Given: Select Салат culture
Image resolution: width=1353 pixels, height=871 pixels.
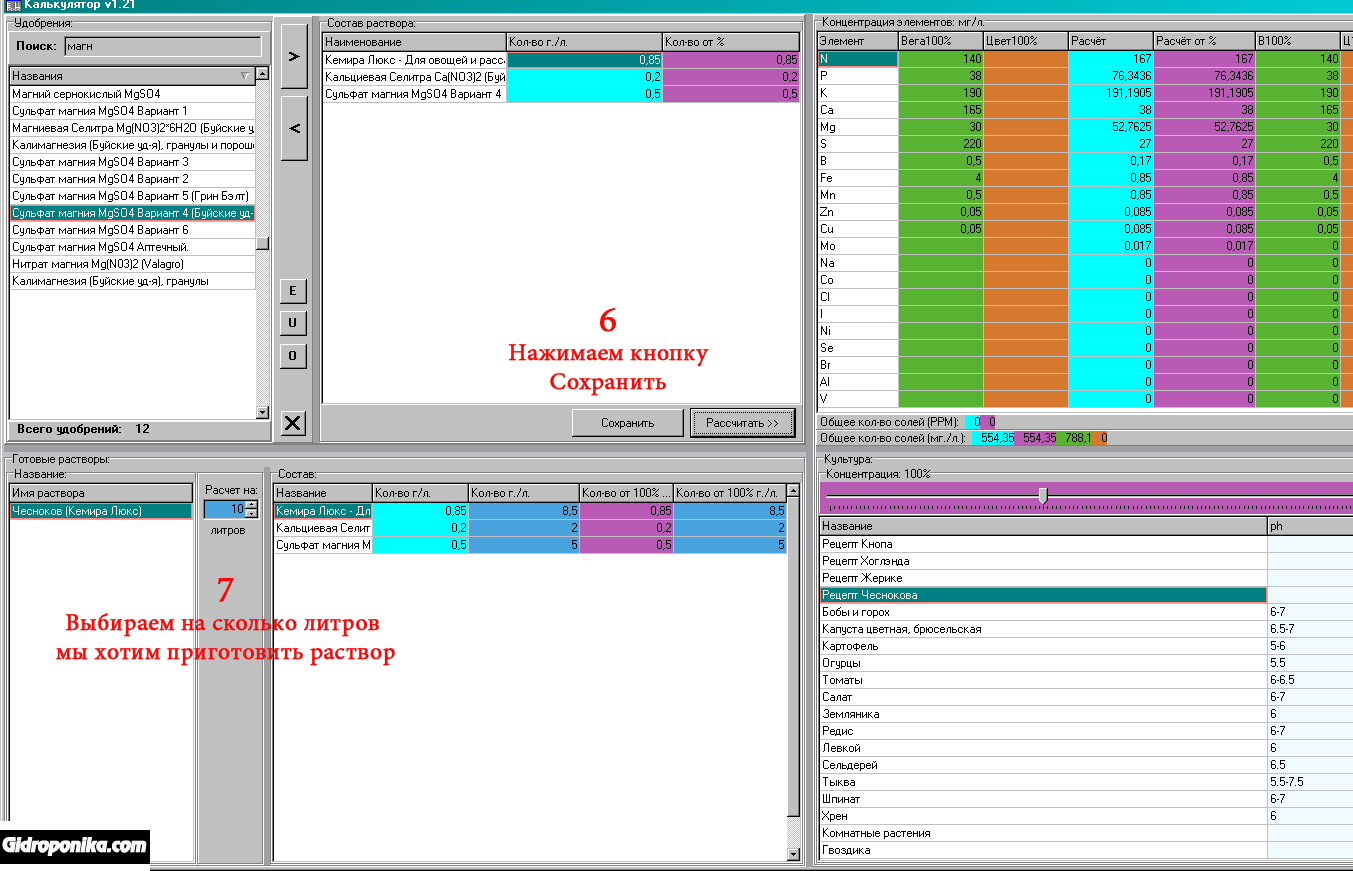Looking at the screenshot, I should pyautogui.click(x=1043, y=697).
